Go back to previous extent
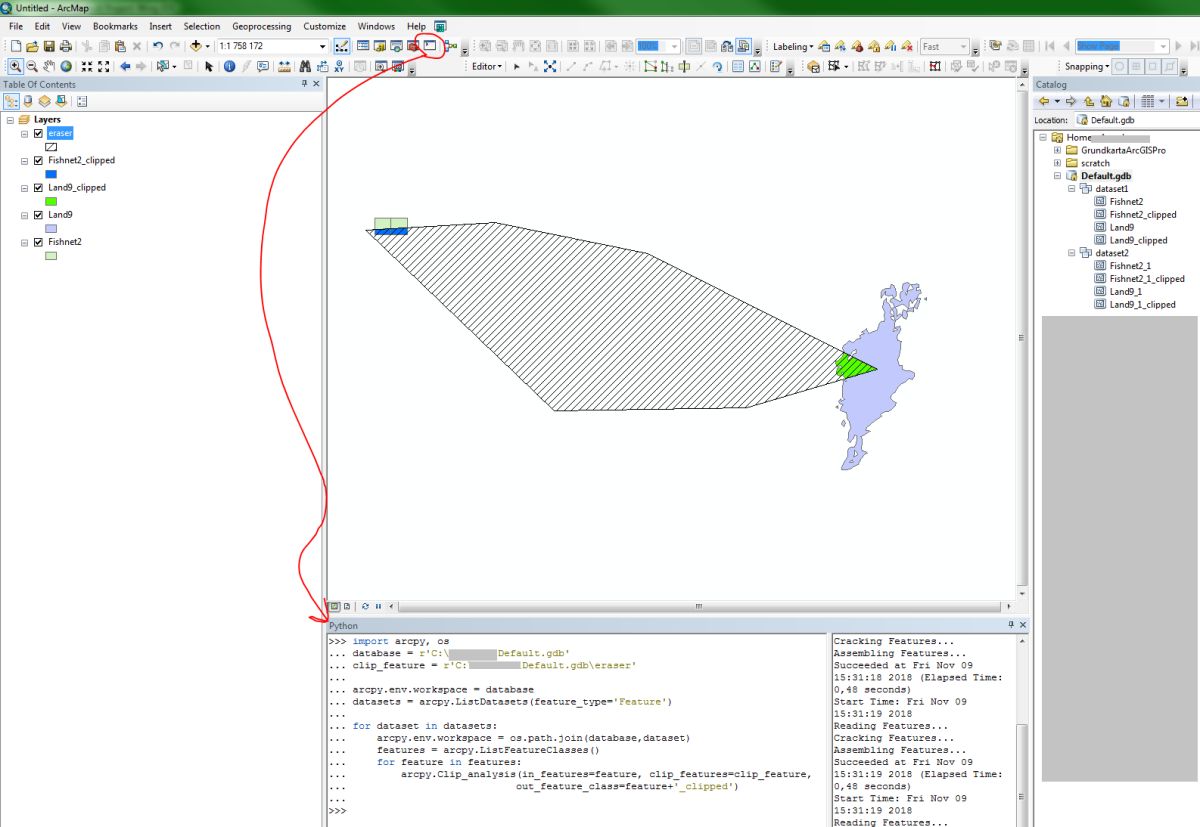Viewport: 1200px width, 827px height. (x=125, y=66)
